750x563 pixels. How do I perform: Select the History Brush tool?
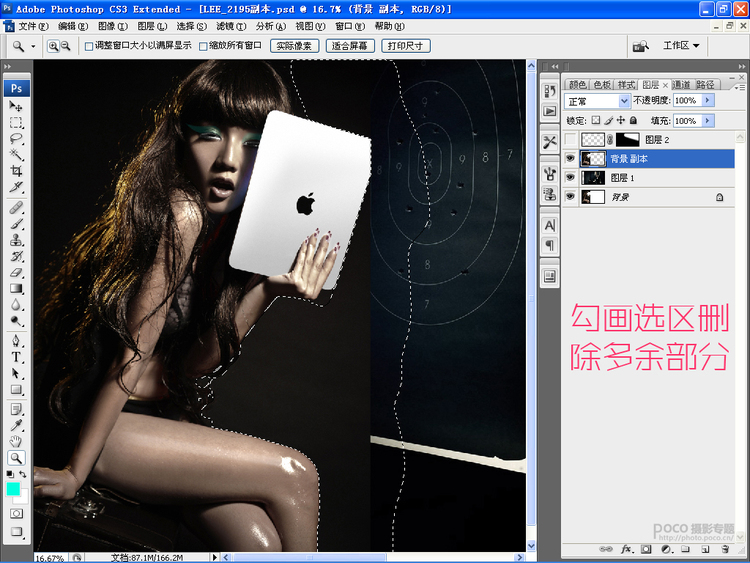[16, 256]
